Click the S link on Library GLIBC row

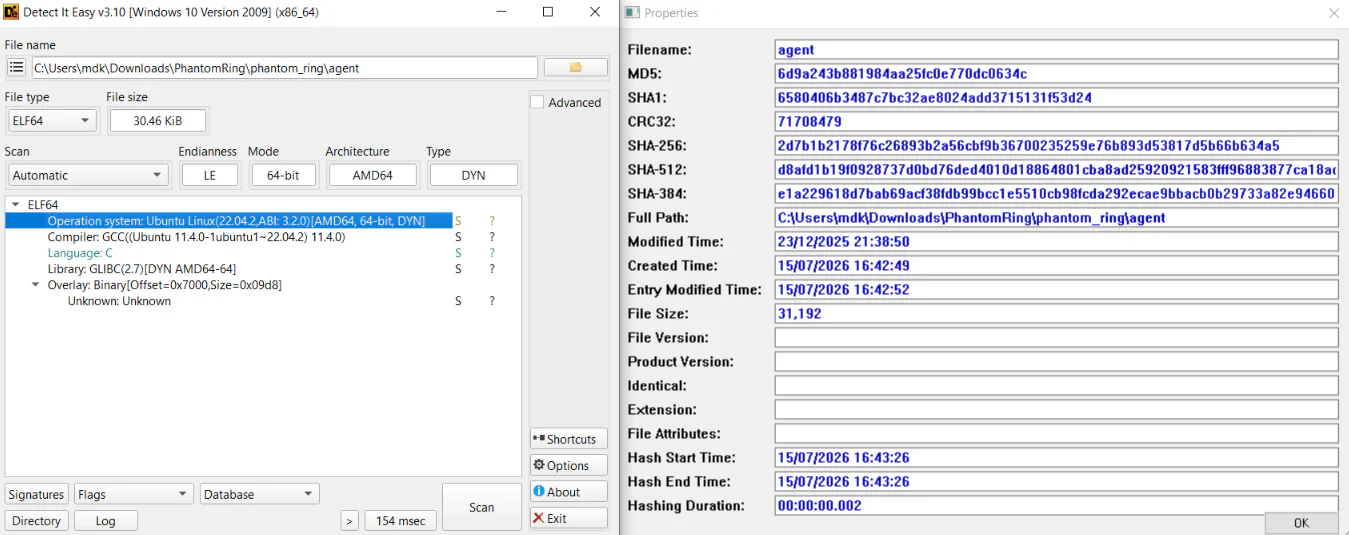click(x=459, y=269)
